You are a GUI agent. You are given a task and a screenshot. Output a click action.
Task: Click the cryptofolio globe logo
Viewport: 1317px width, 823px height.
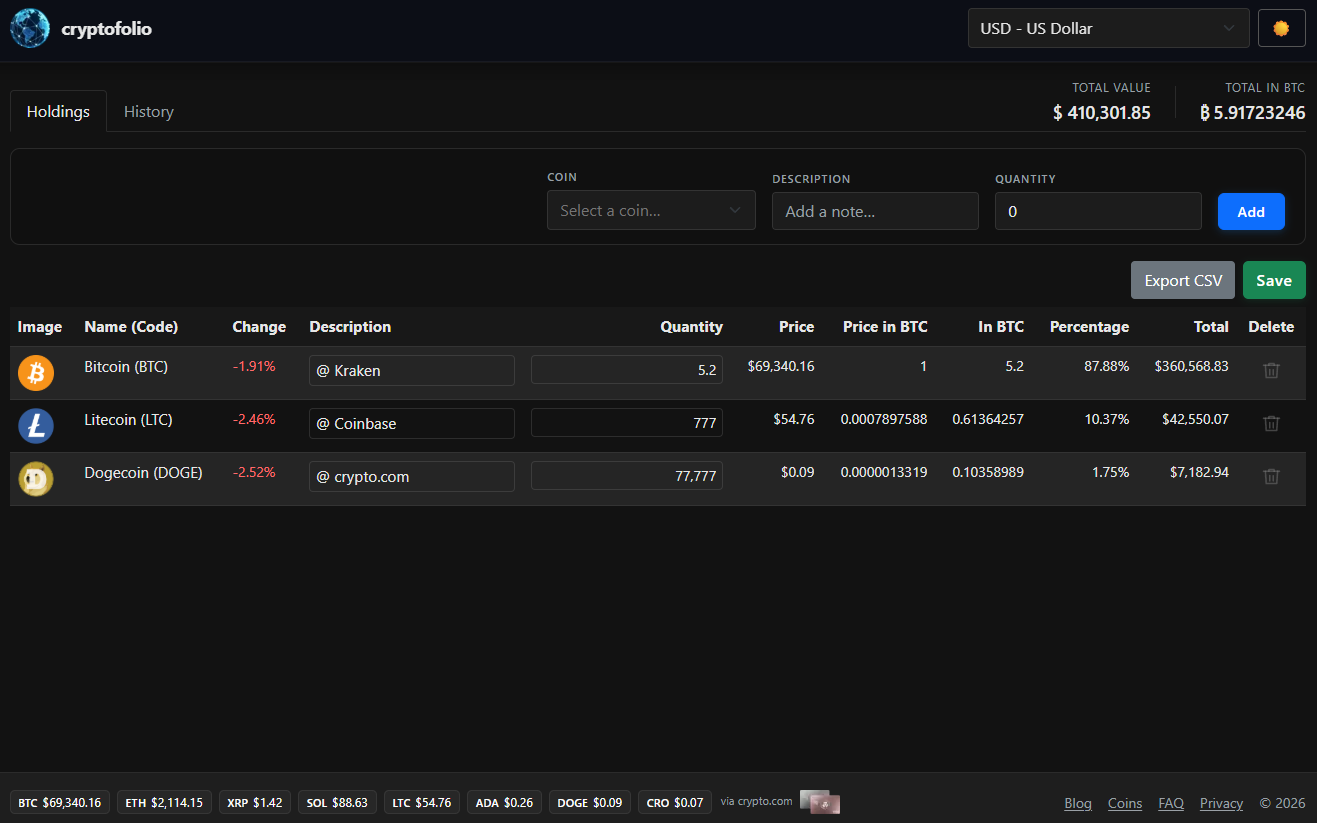click(x=29, y=27)
